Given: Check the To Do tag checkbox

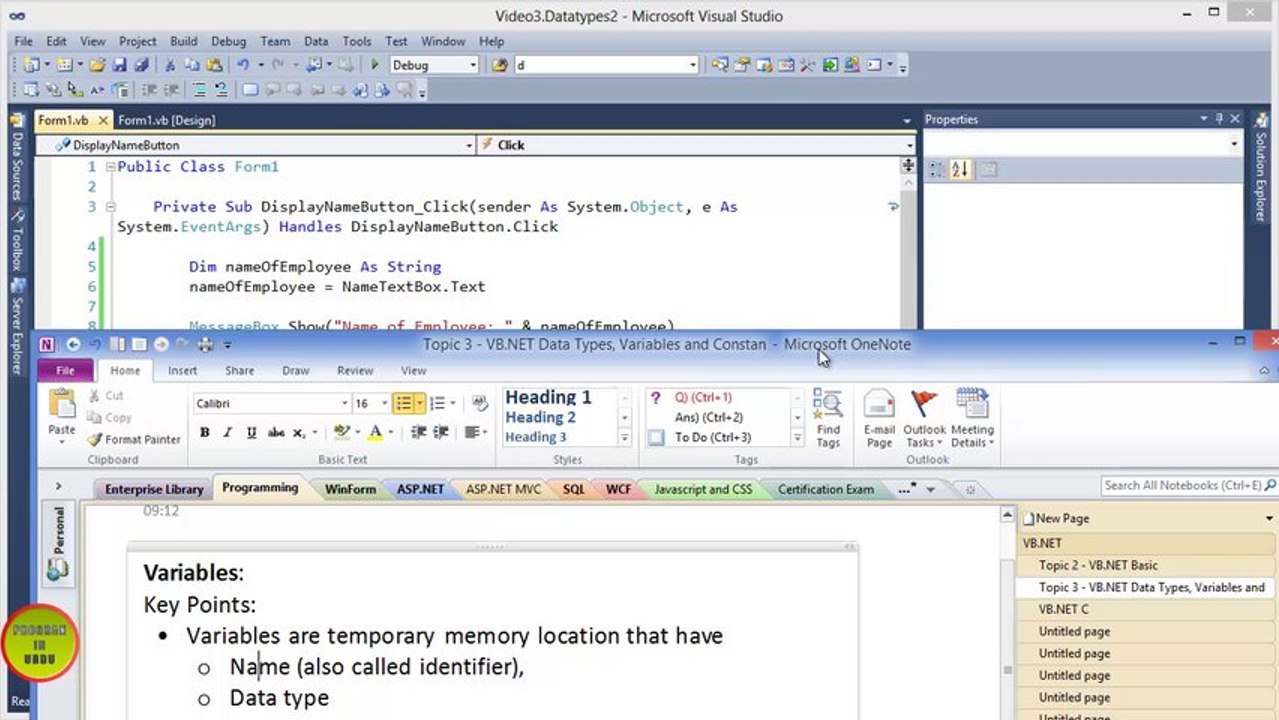Looking at the screenshot, I should point(656,437).
